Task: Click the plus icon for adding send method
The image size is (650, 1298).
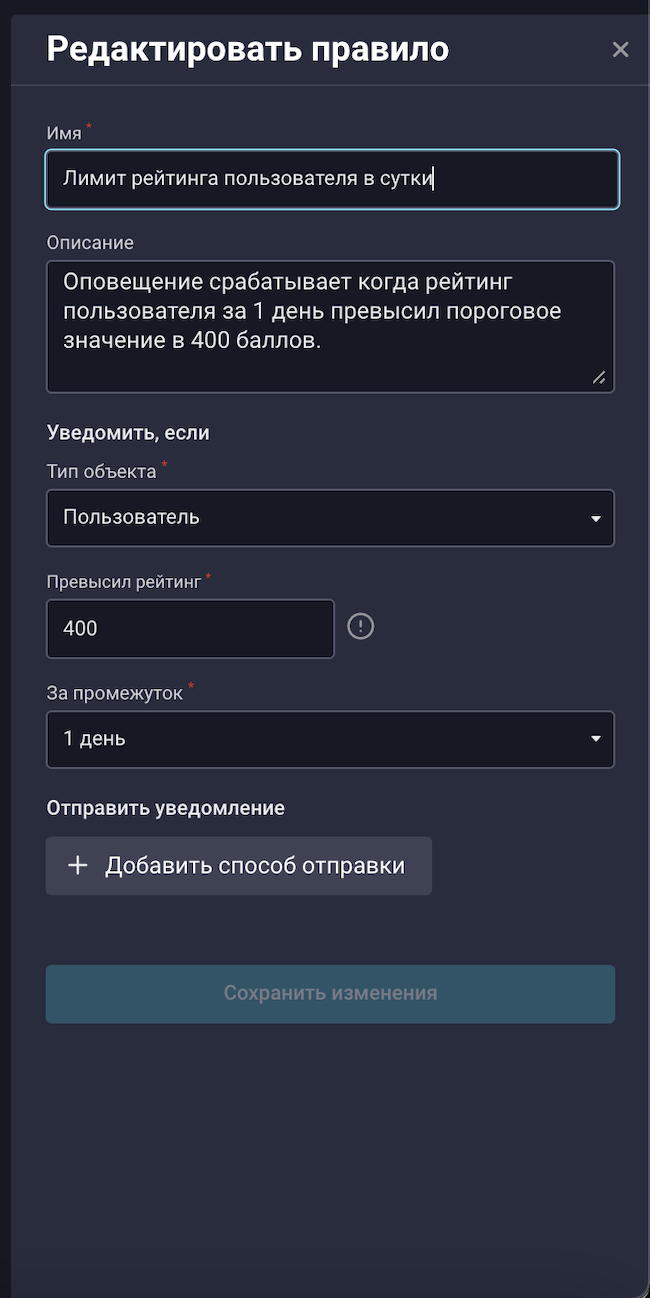Action: [x=78, y=866]
